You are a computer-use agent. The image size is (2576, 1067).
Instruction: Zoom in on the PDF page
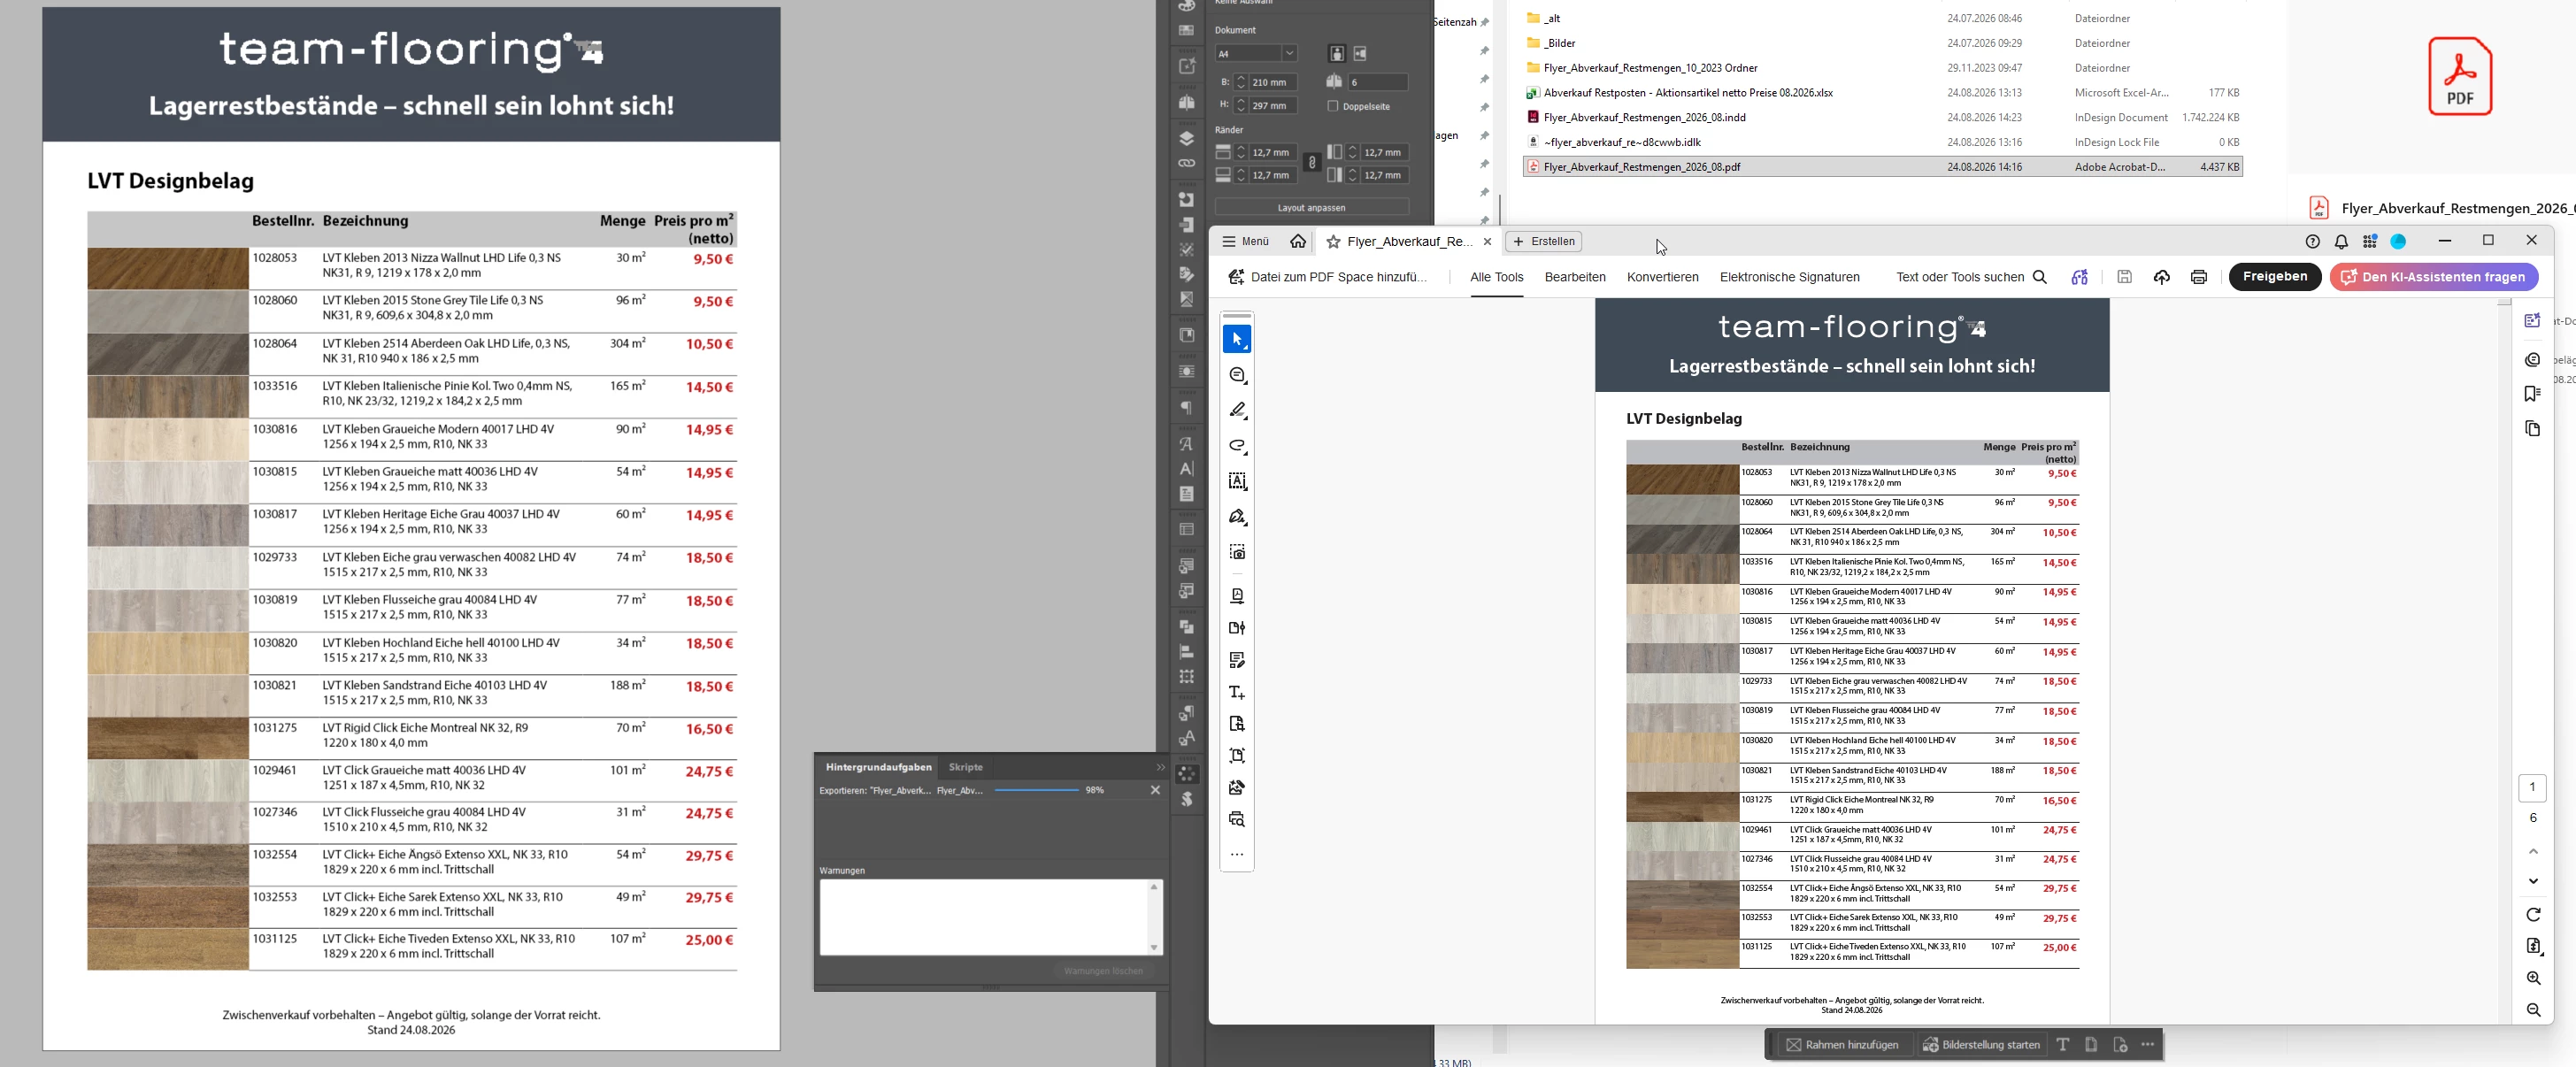(x=2533, y=978)
